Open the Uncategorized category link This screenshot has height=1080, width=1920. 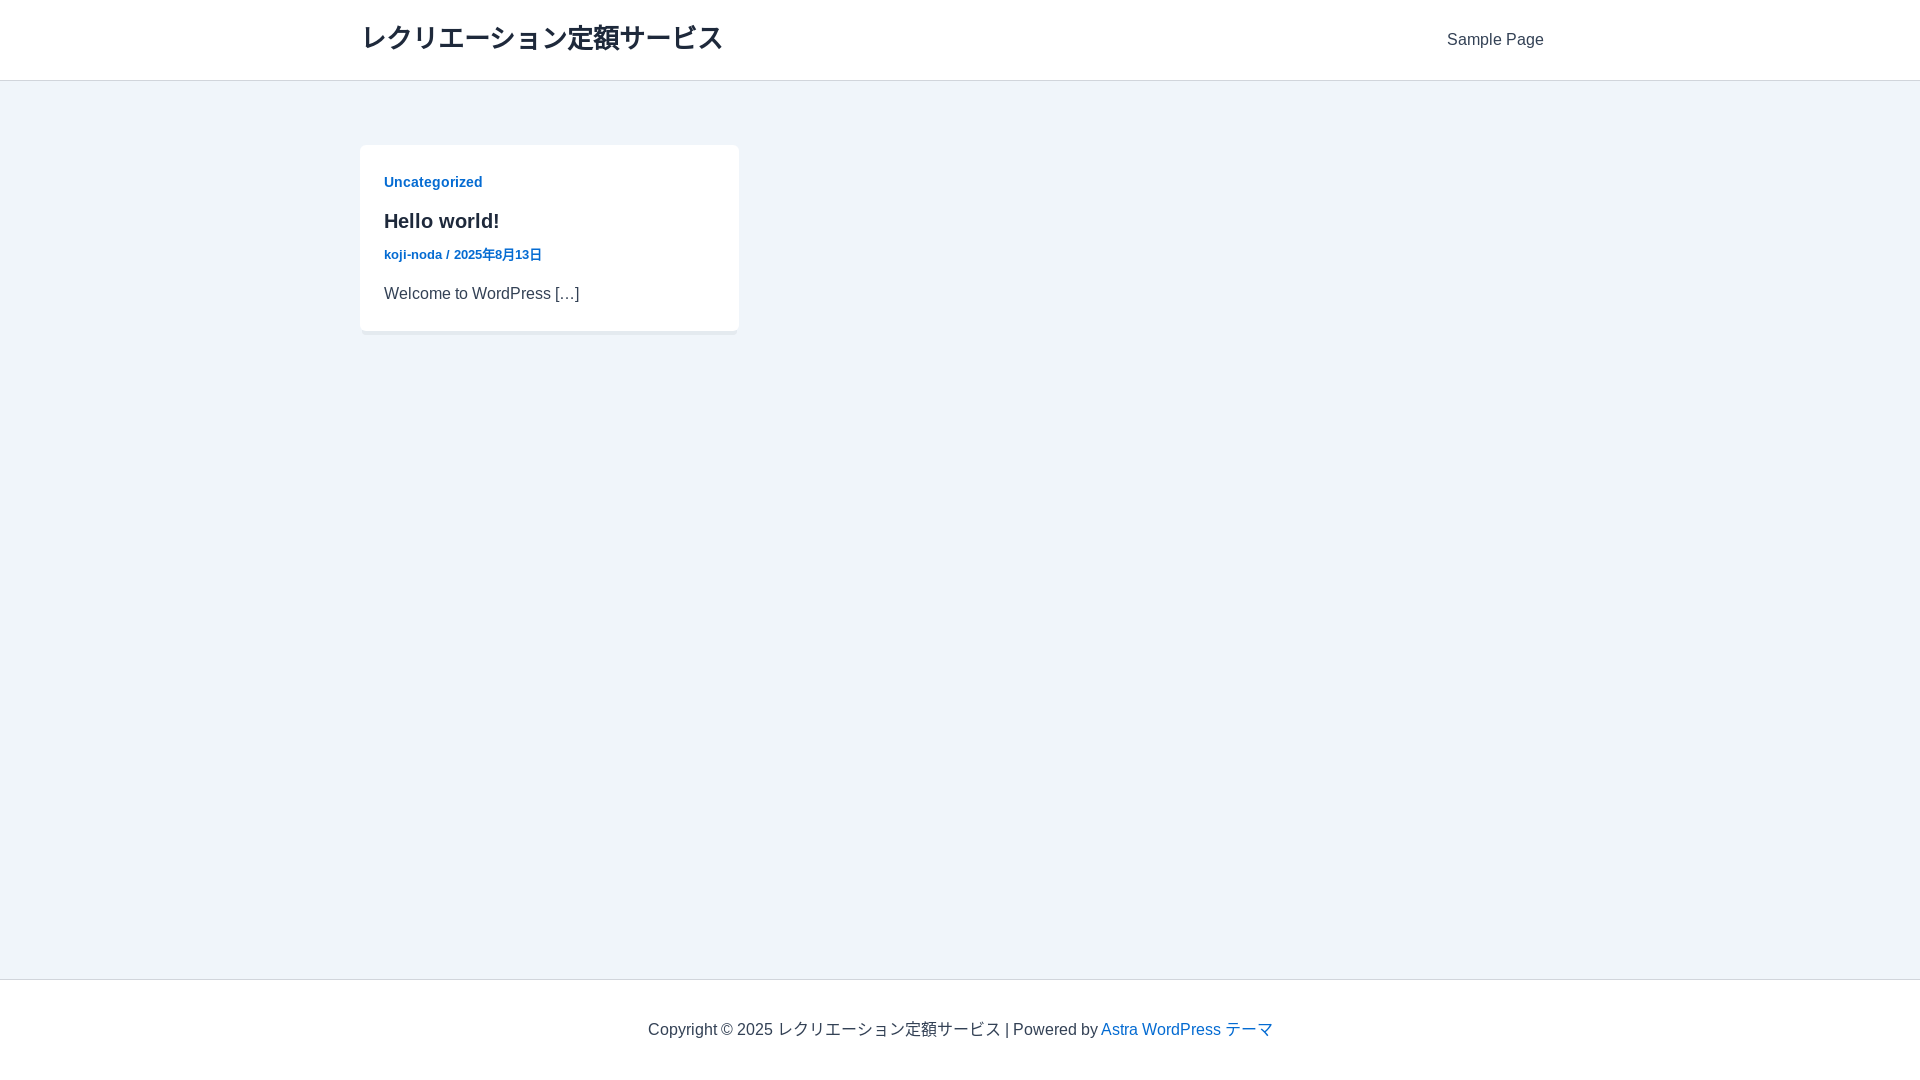433,182
